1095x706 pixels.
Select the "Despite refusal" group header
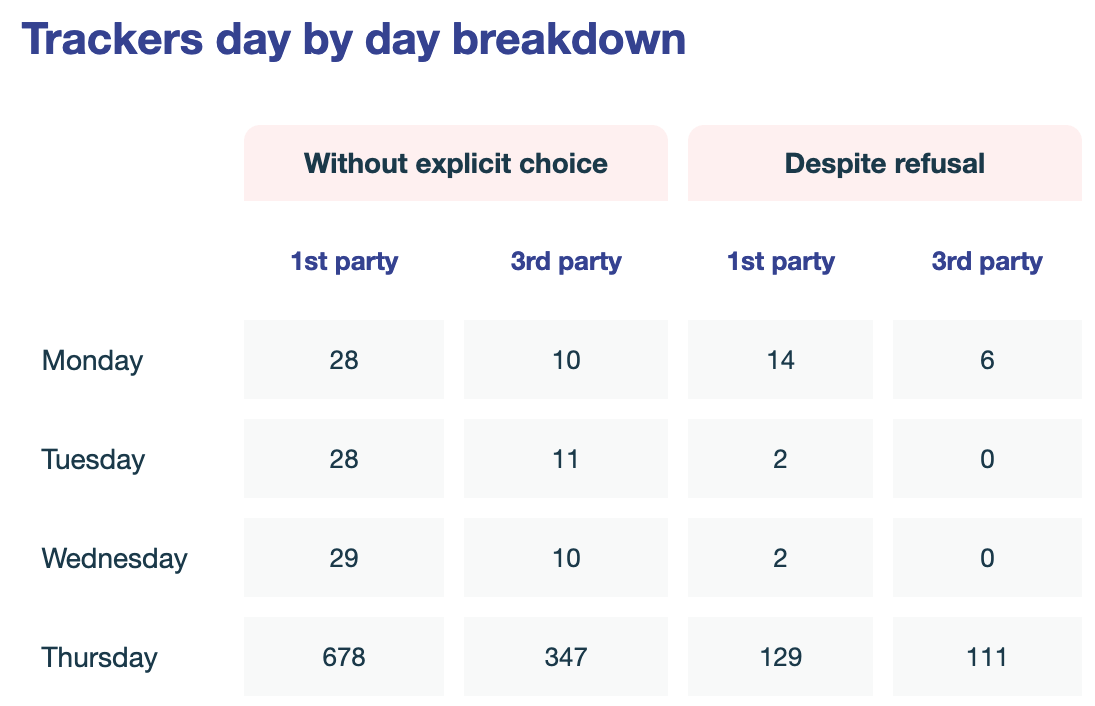tap(885, 163)
